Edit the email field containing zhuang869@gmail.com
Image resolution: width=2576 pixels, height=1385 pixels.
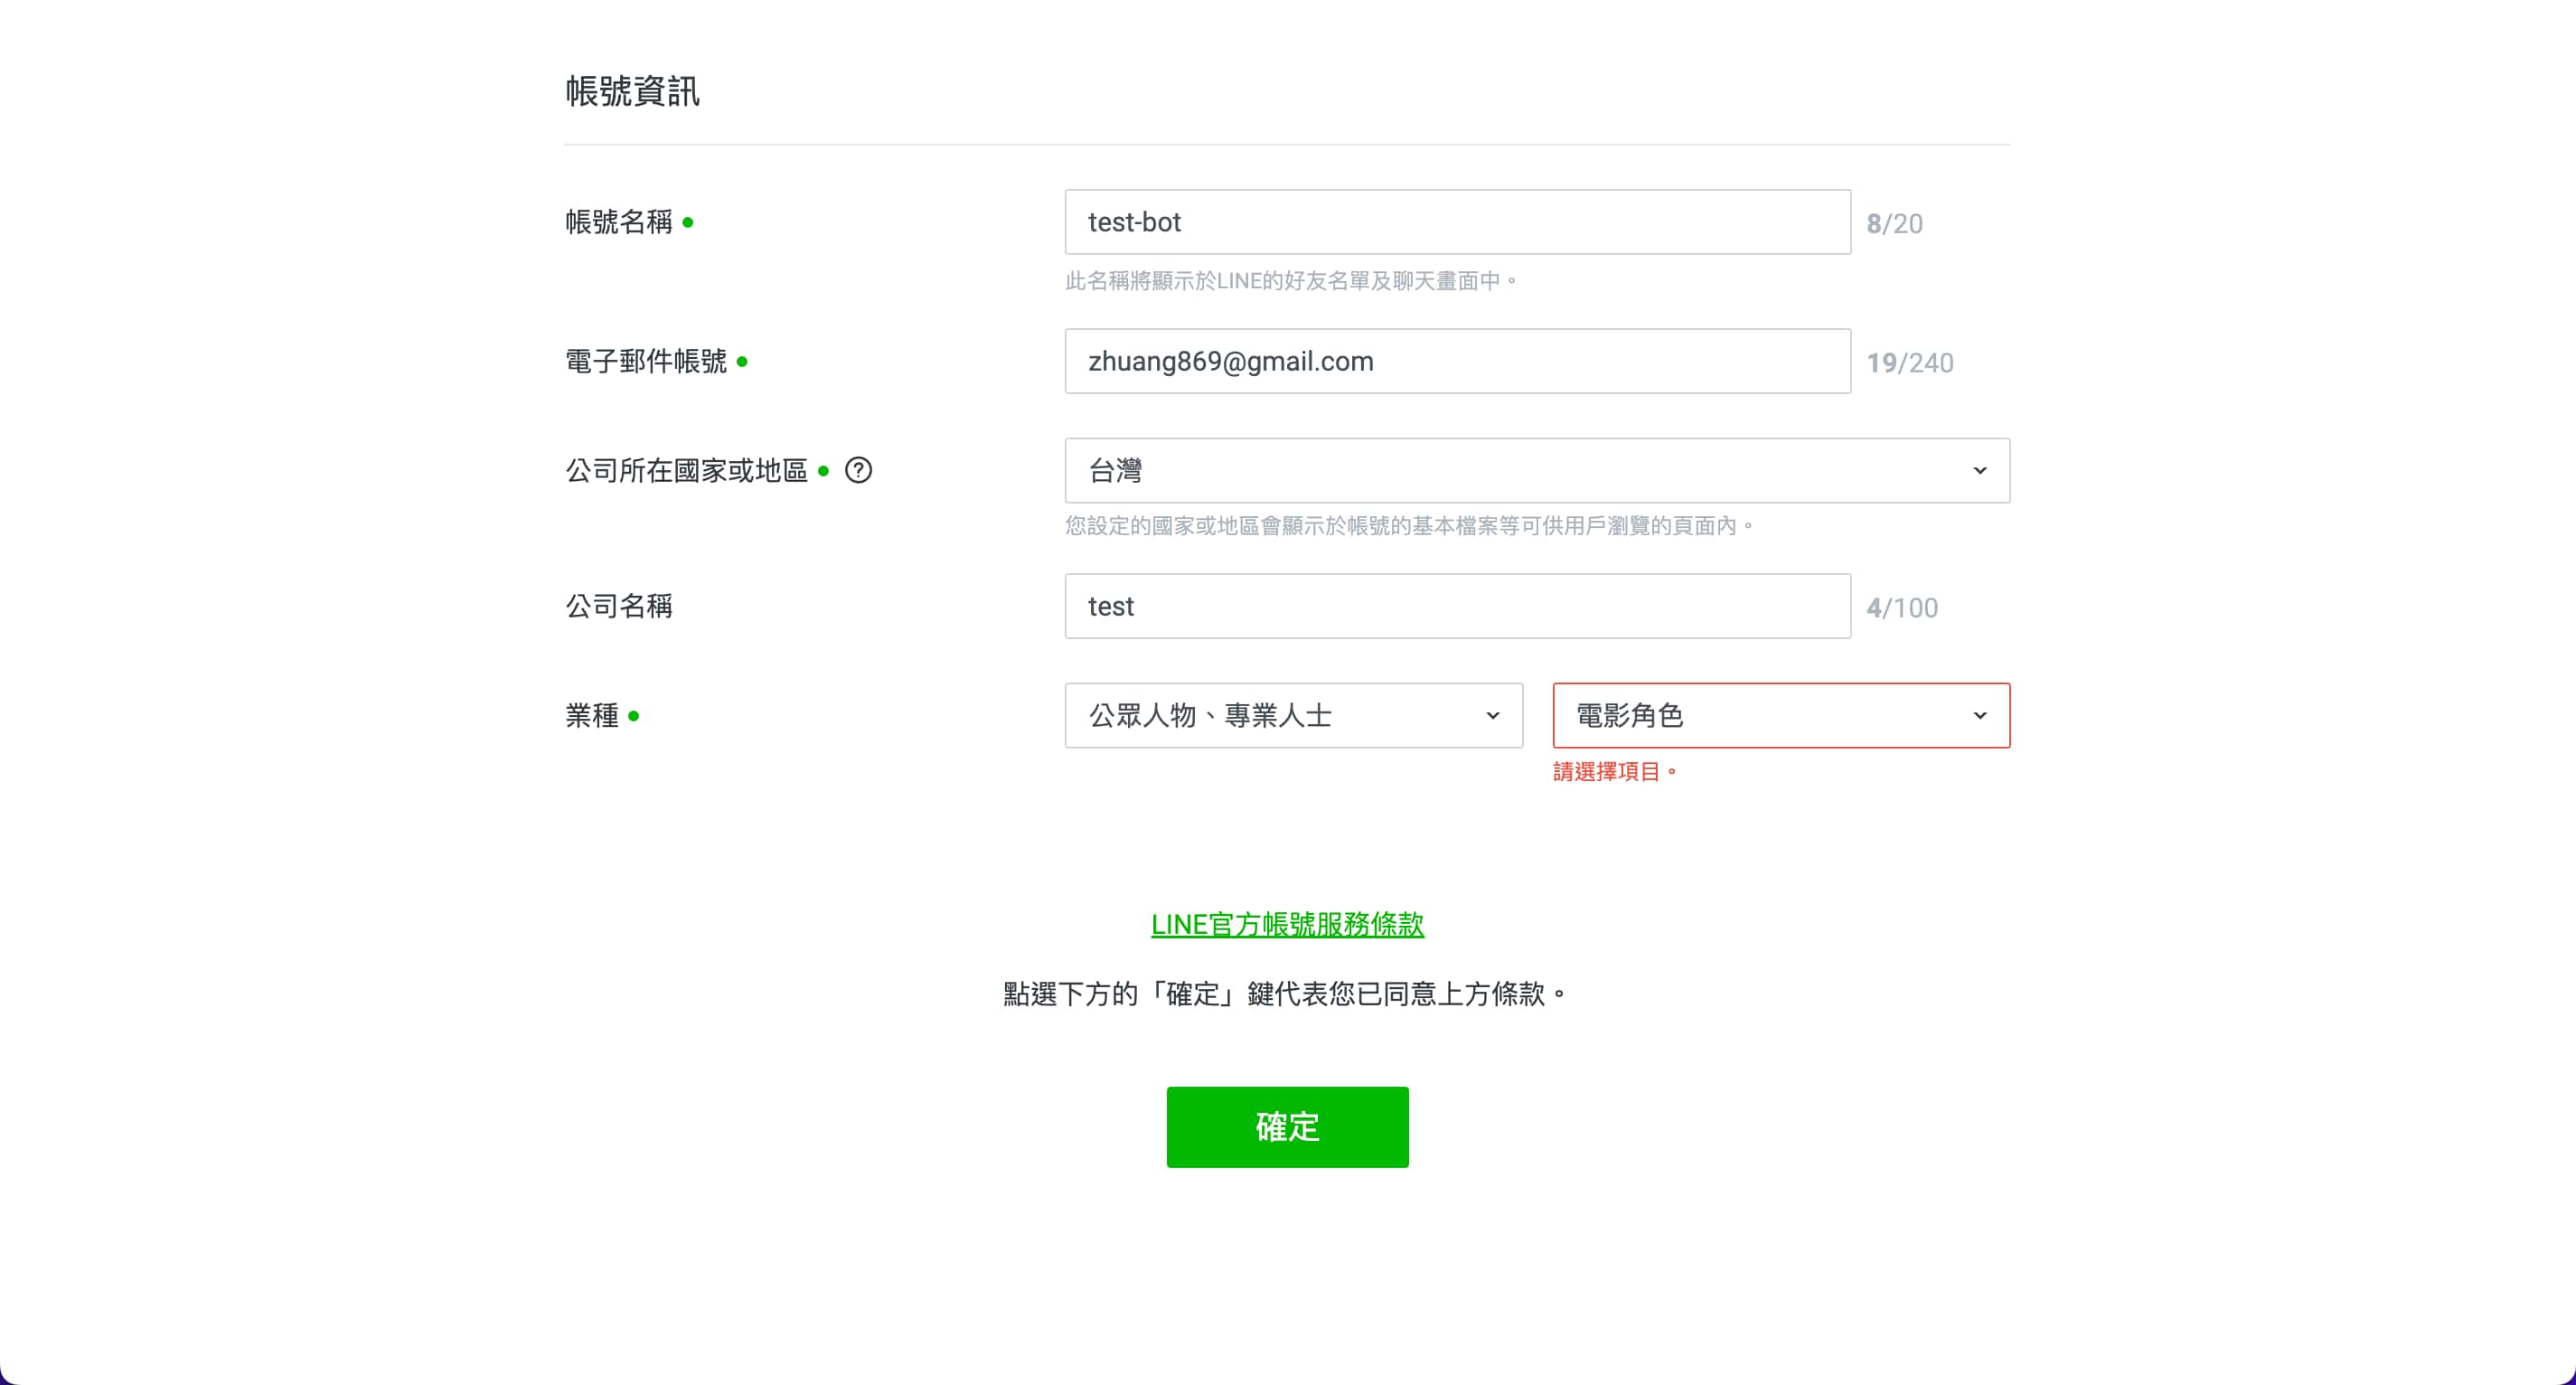[x=1457, y=361]
